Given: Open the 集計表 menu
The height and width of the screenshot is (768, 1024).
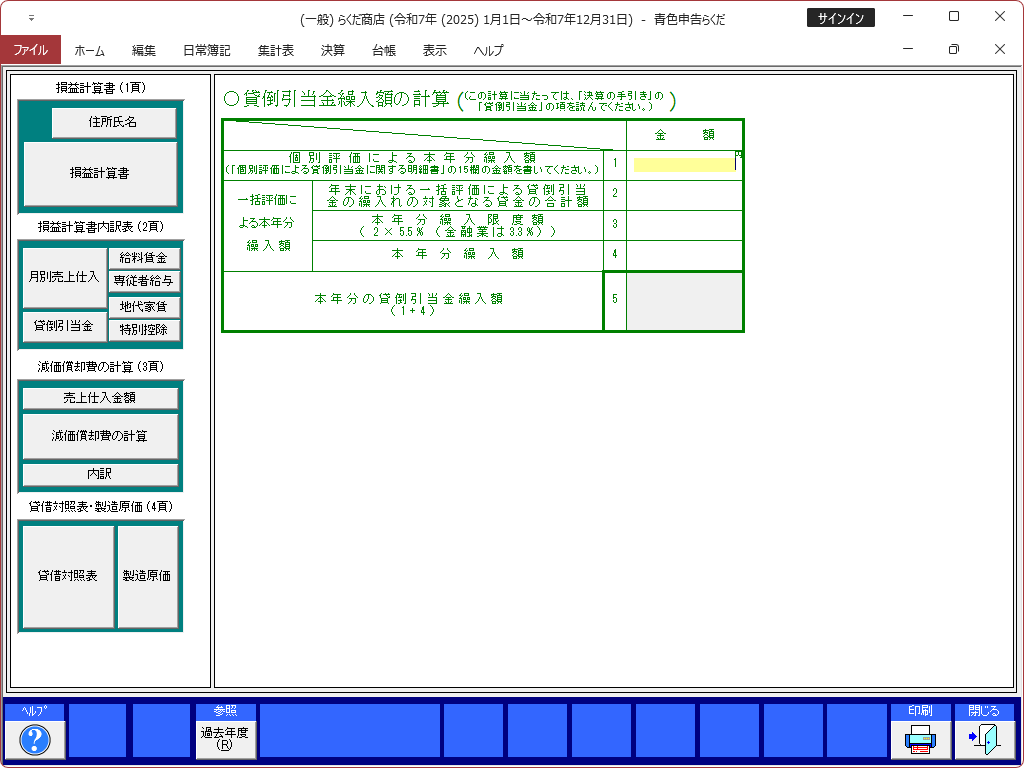Looking at the screenshot, I should pos(275,50).
